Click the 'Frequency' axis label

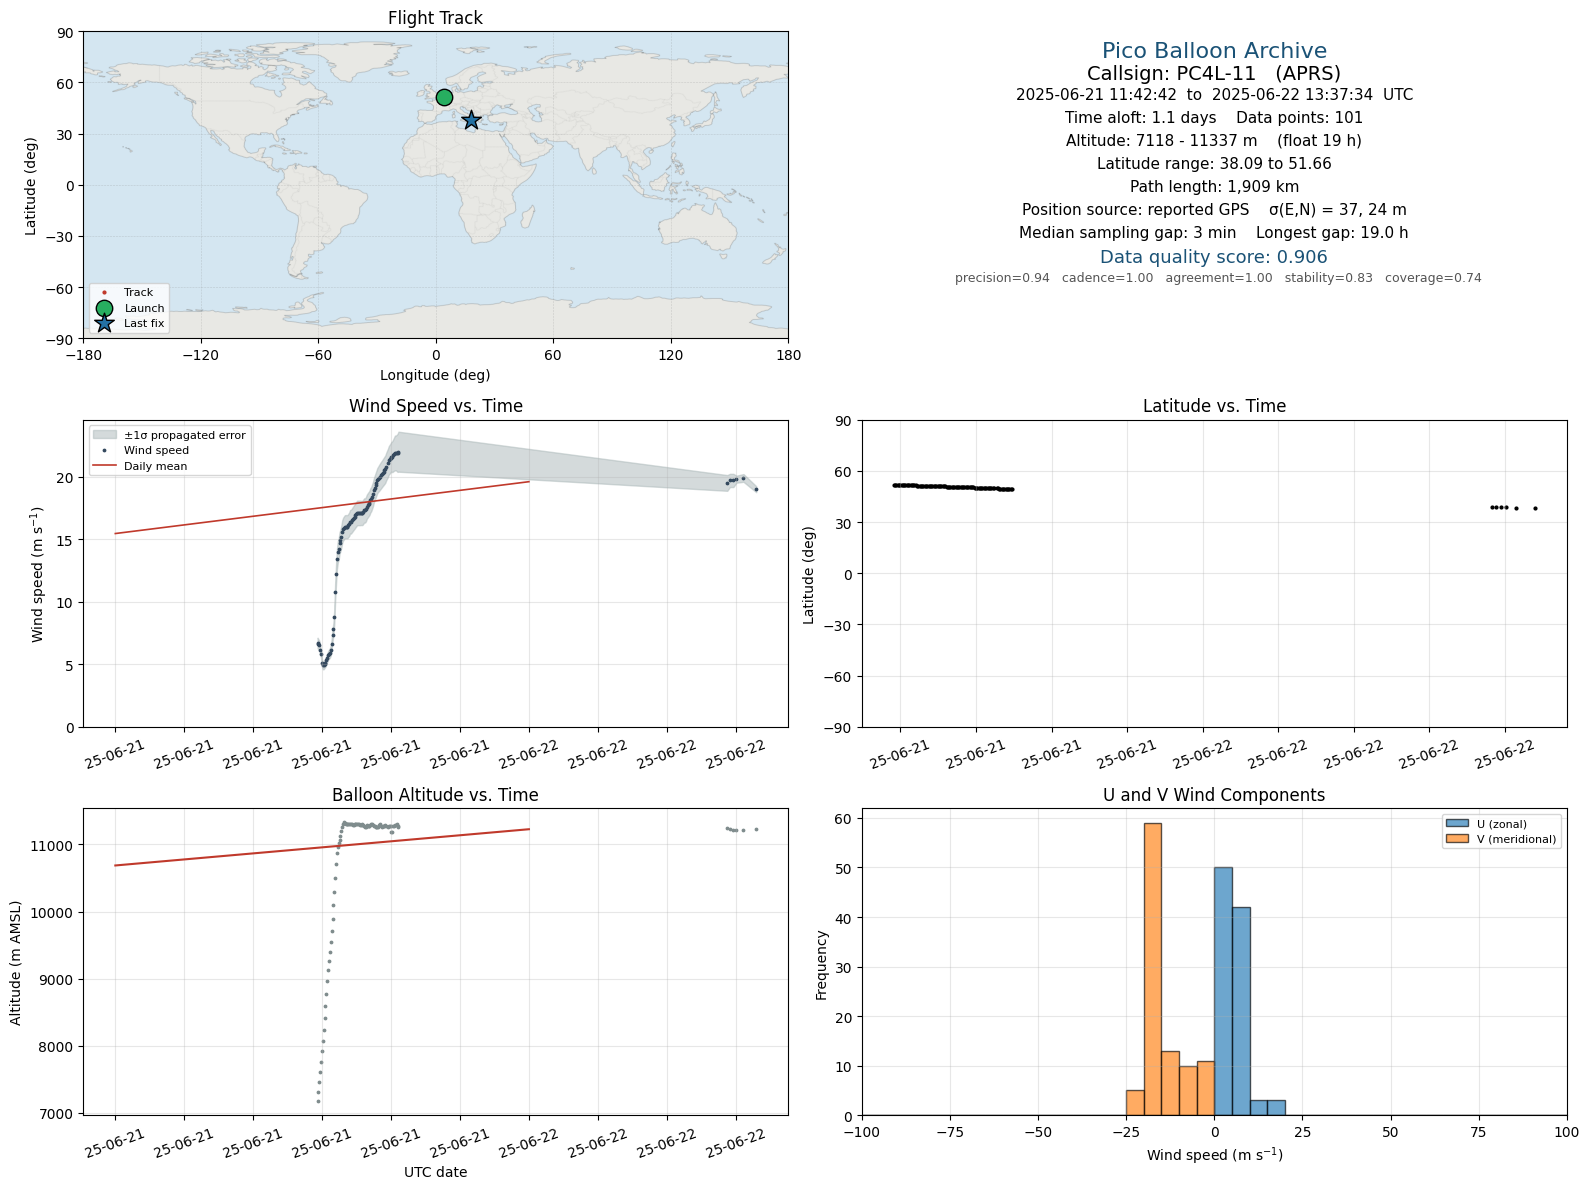click(x=822, y=965)
